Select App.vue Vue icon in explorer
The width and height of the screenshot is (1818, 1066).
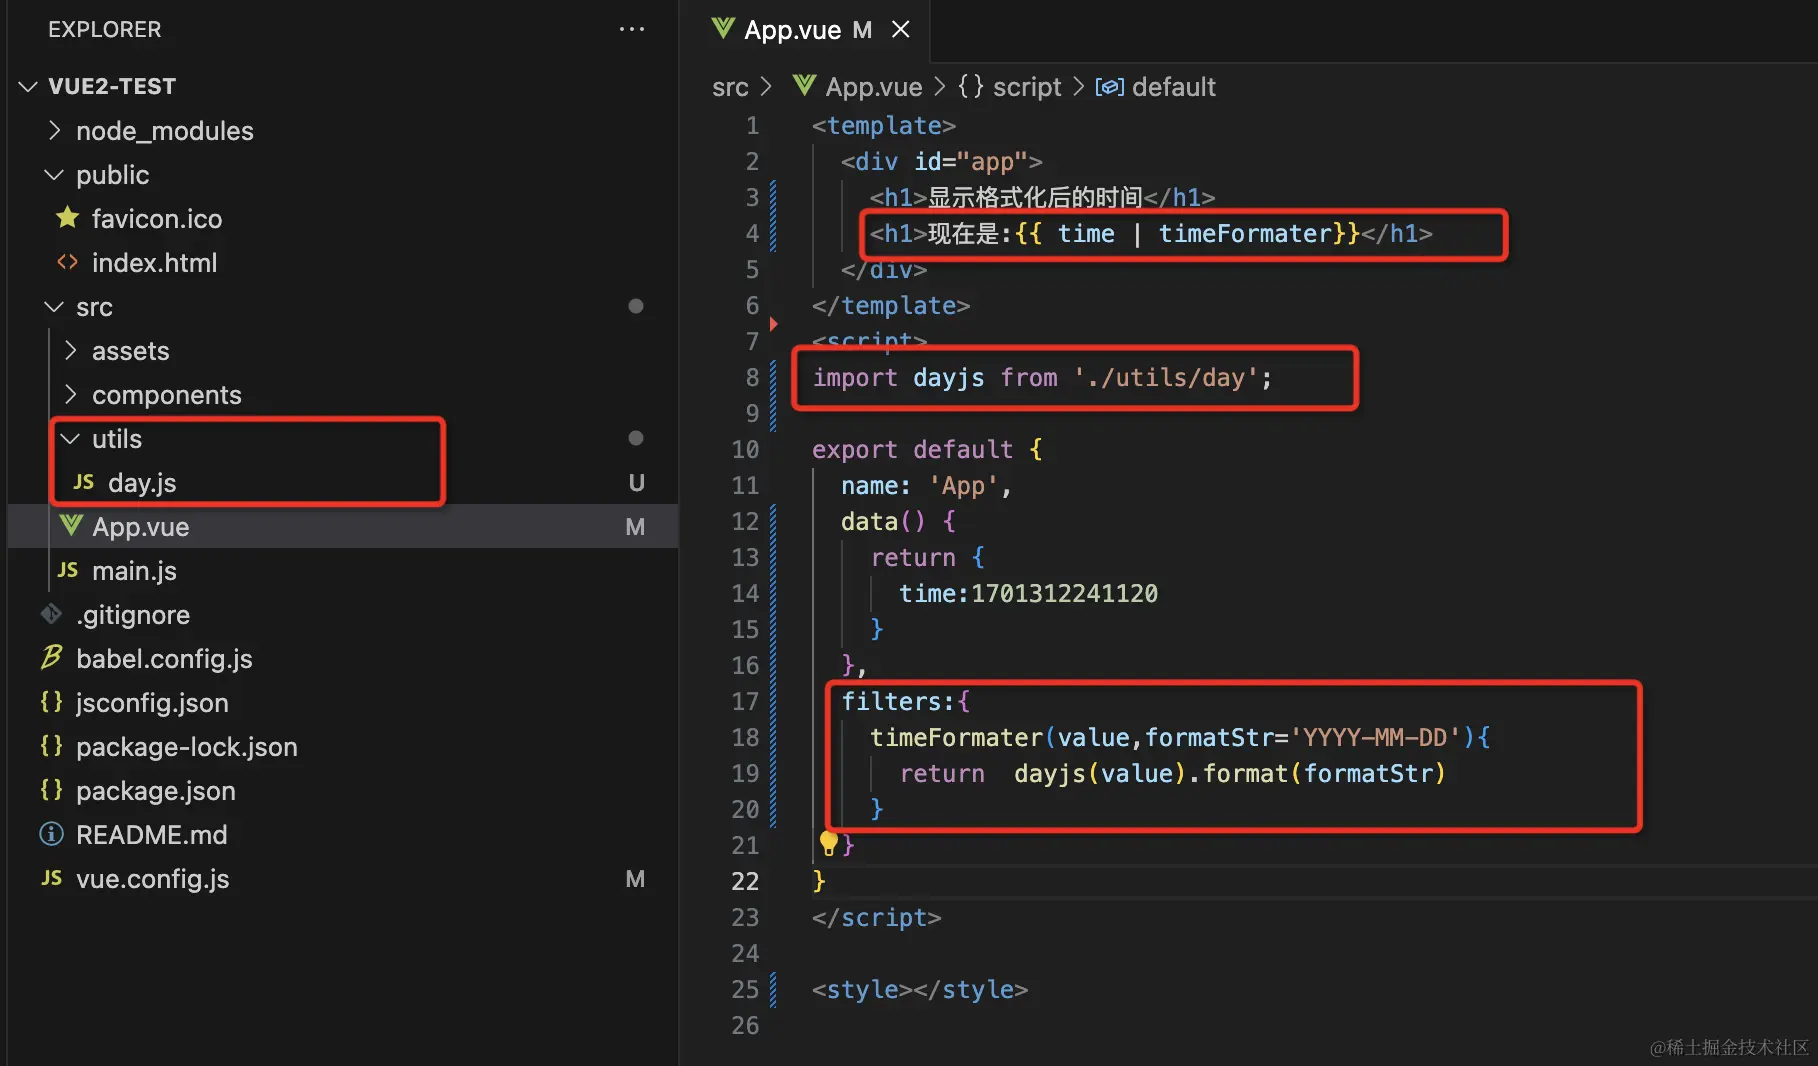pos(71,525)
